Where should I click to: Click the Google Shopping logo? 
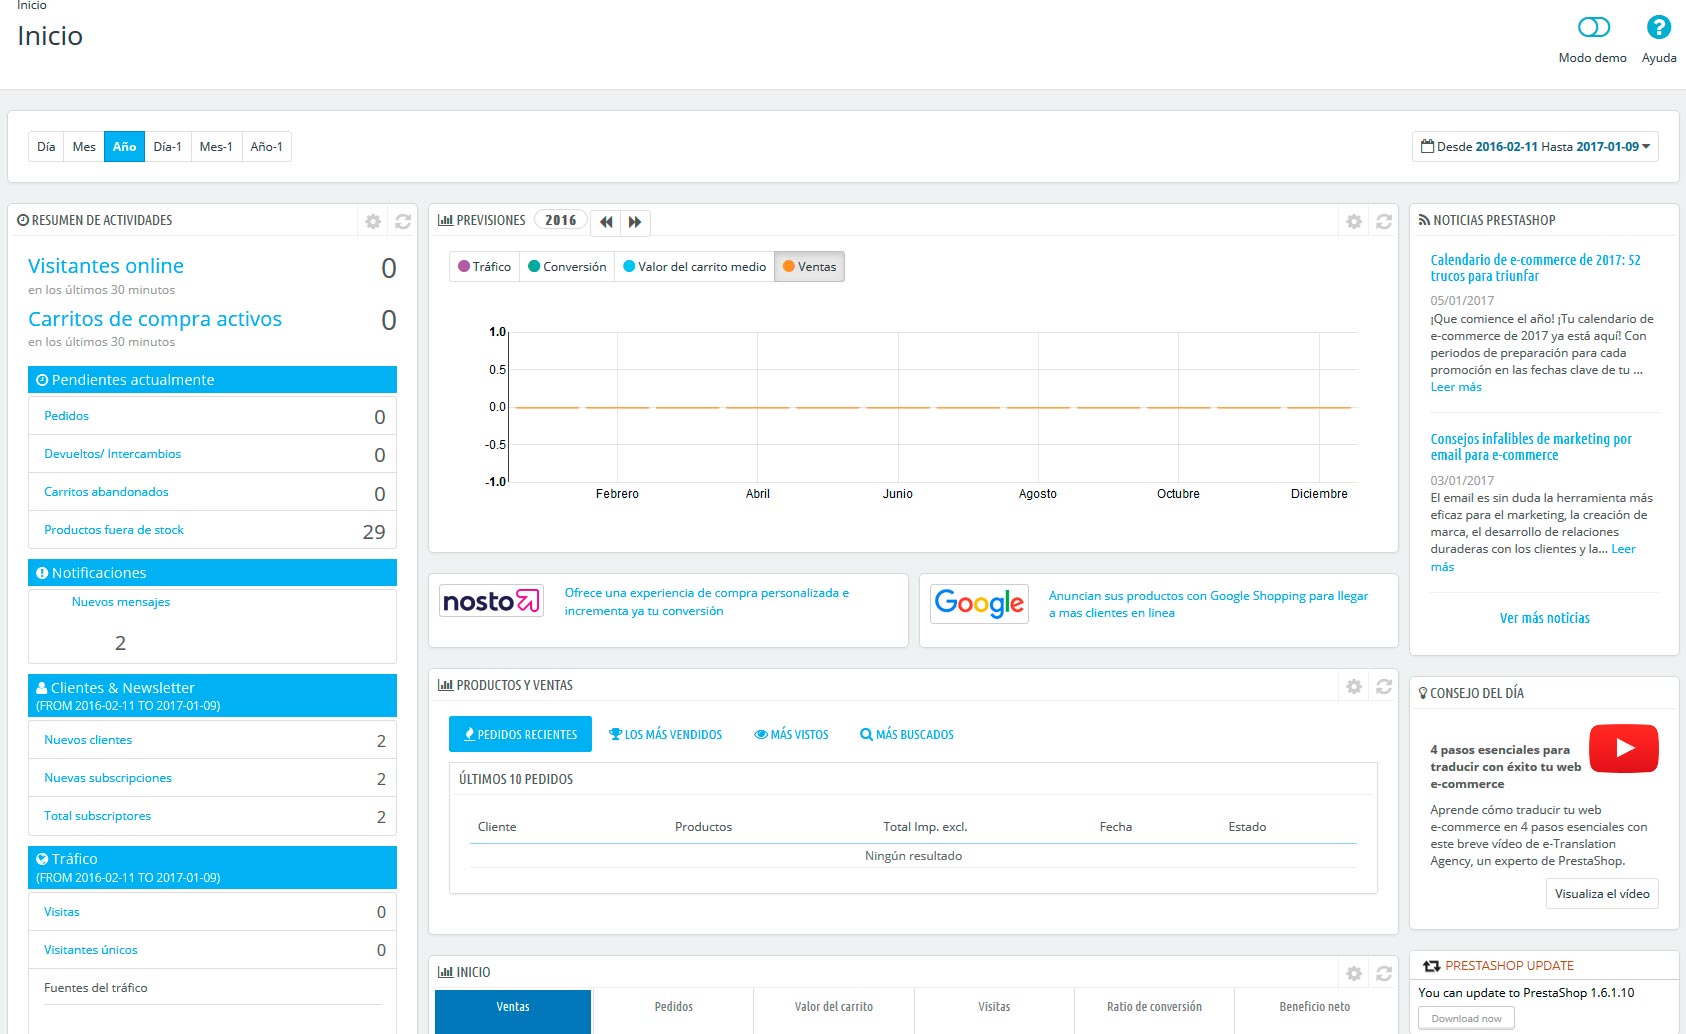click(x=979, y=604)
